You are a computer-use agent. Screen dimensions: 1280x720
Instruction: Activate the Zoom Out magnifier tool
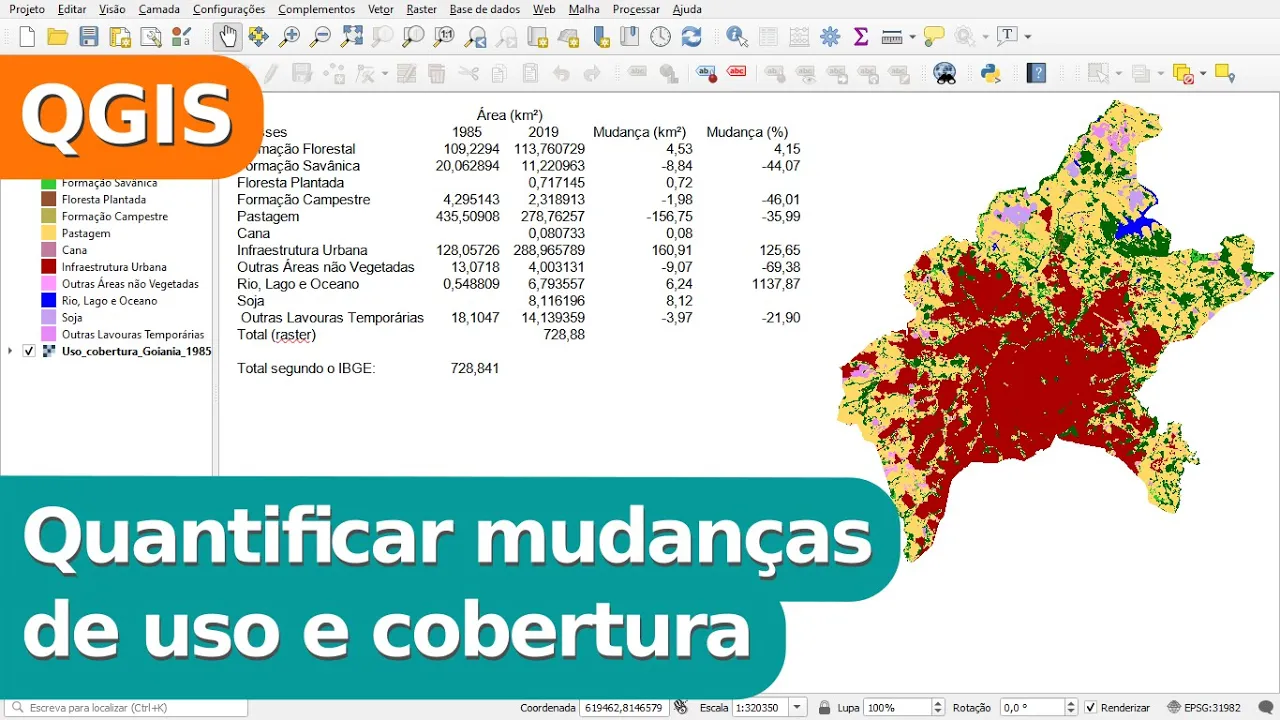point(320,38)
